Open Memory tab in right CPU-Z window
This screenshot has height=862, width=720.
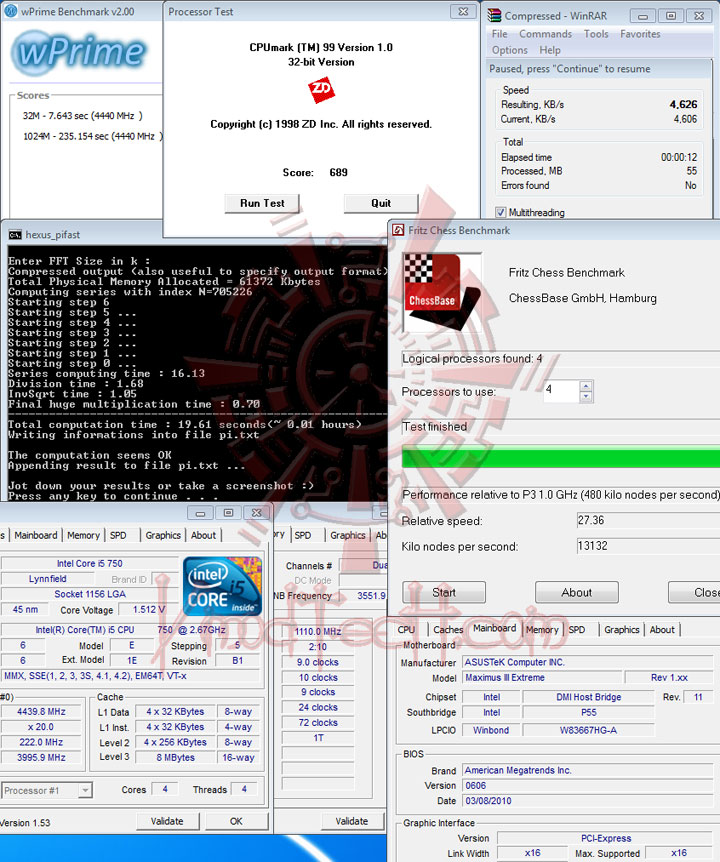click(x=542, y=629)
